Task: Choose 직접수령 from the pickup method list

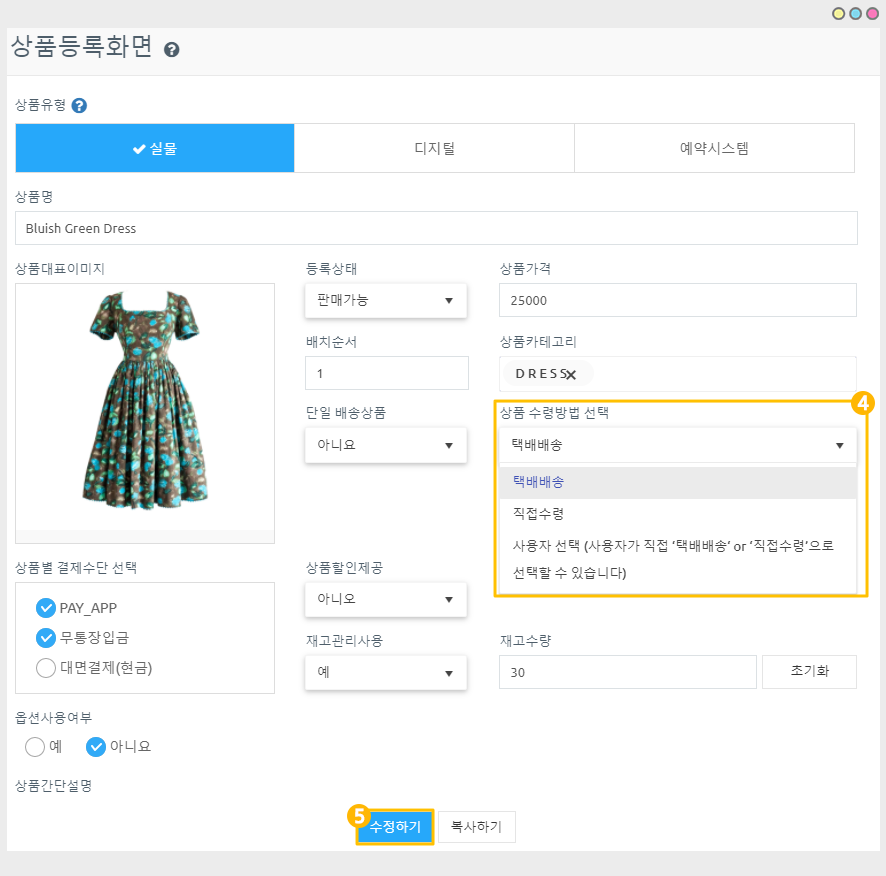Action: click(x=538, y=513)
